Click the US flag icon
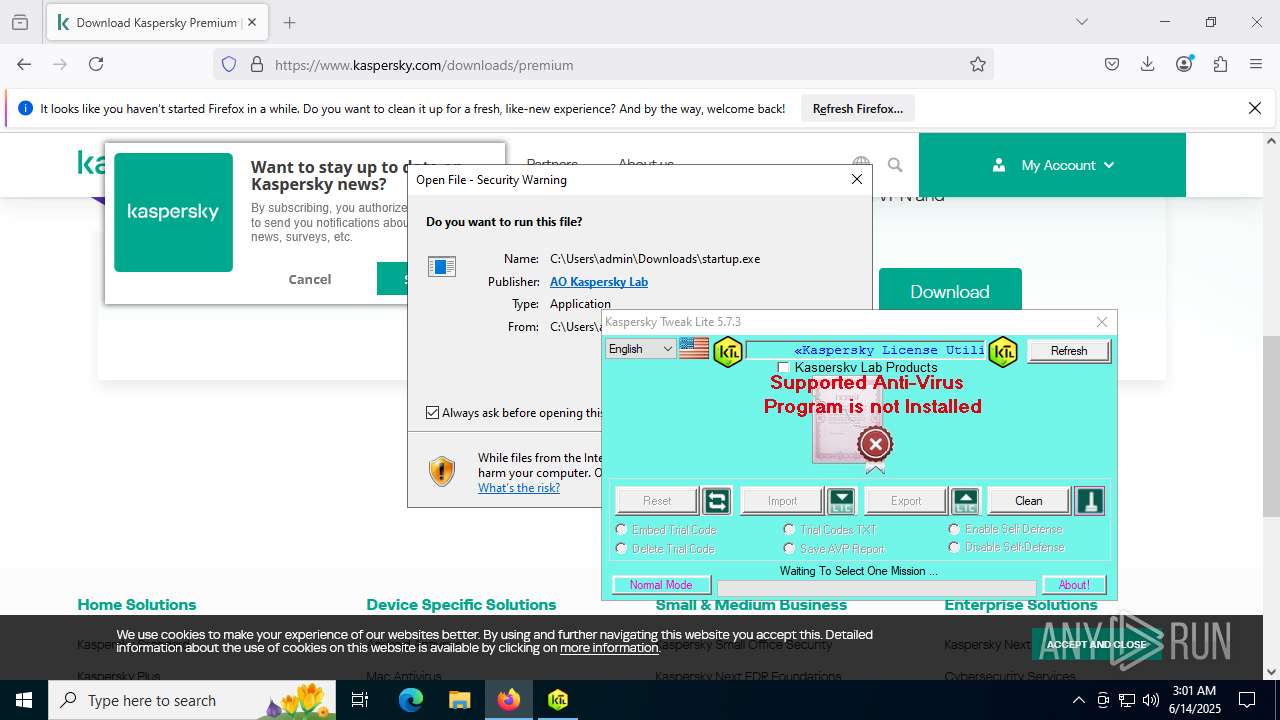This screenshot has width=1280, height=720. click(694, 349)
